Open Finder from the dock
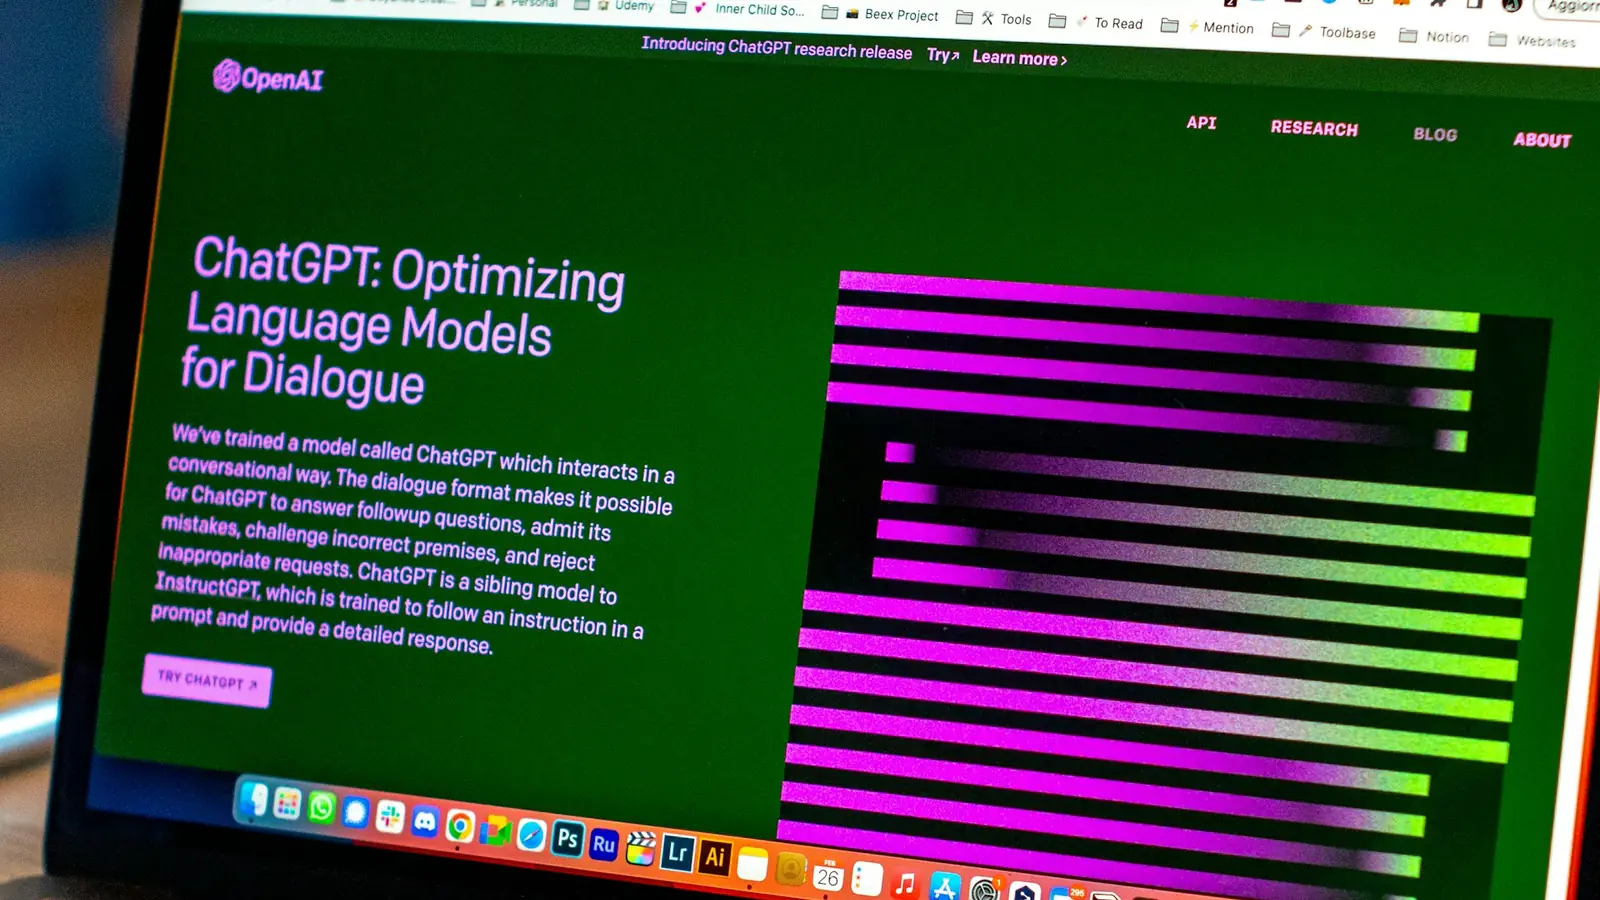This screenshot has width=1600, height=900. pos(254,799)
